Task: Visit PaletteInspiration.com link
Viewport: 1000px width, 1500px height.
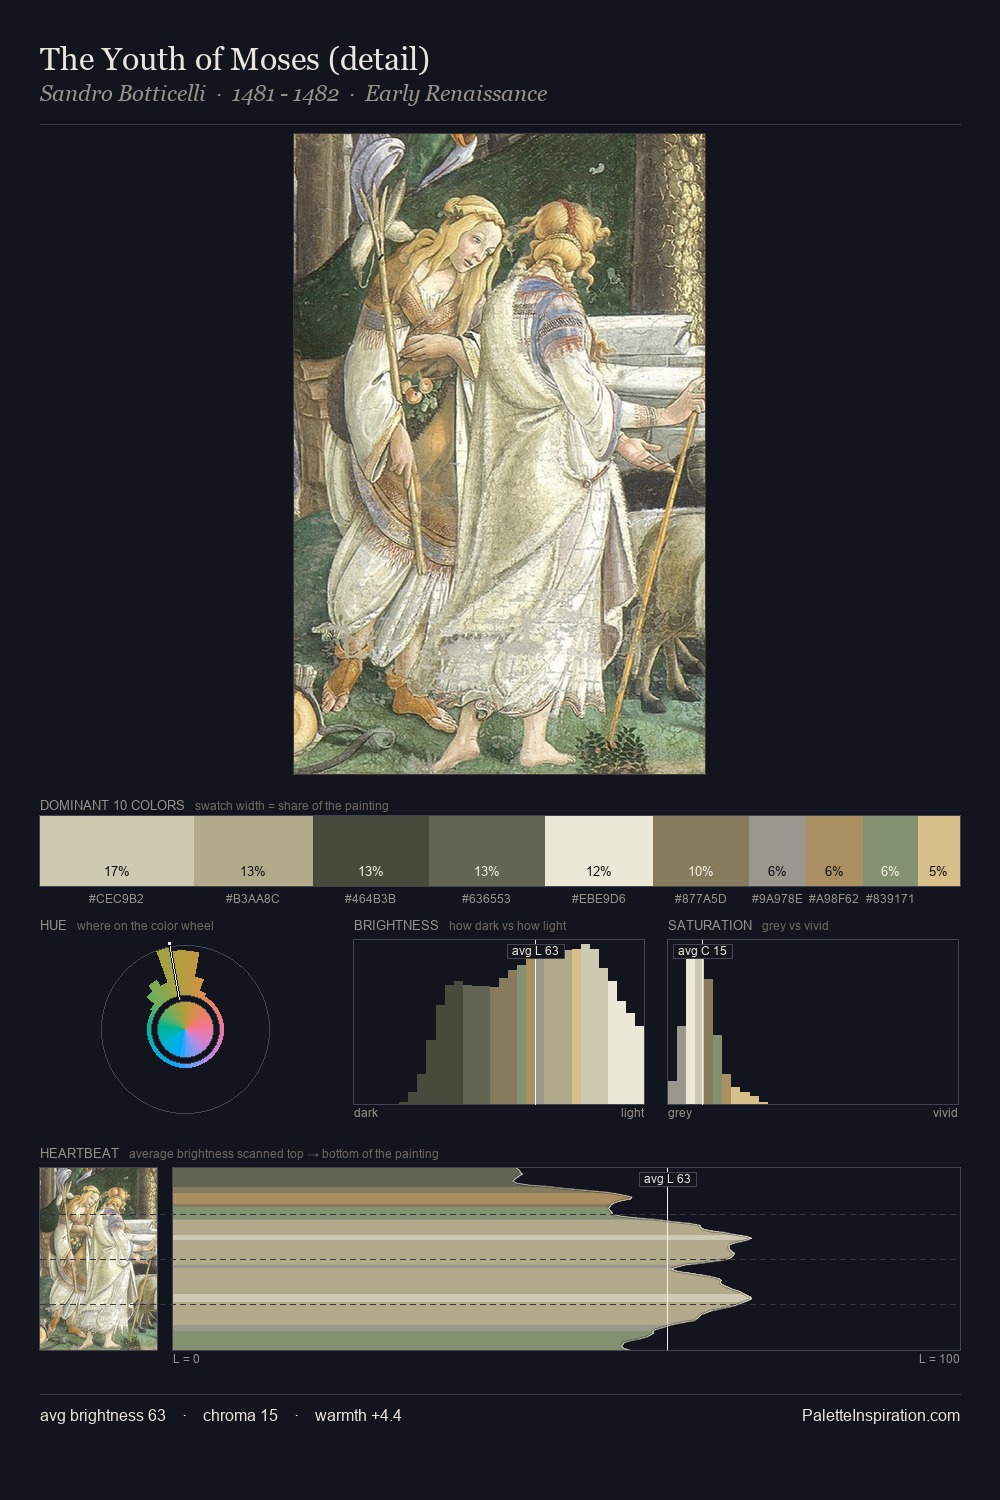Action: pos(881,1415)
